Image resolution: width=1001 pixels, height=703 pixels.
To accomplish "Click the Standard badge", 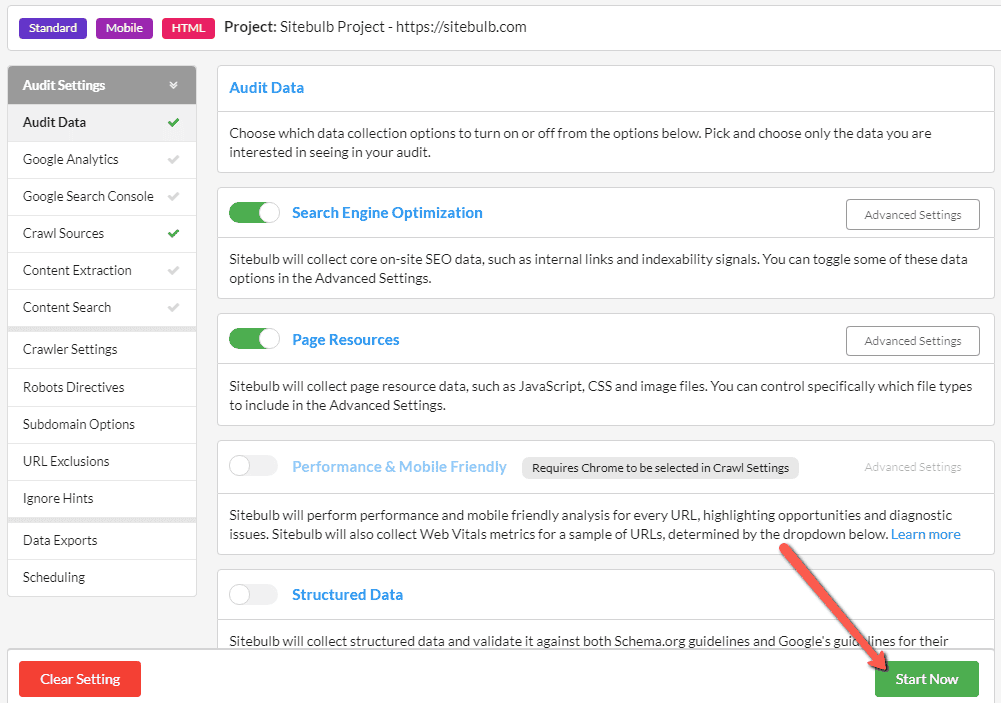I will click(53, 28).
